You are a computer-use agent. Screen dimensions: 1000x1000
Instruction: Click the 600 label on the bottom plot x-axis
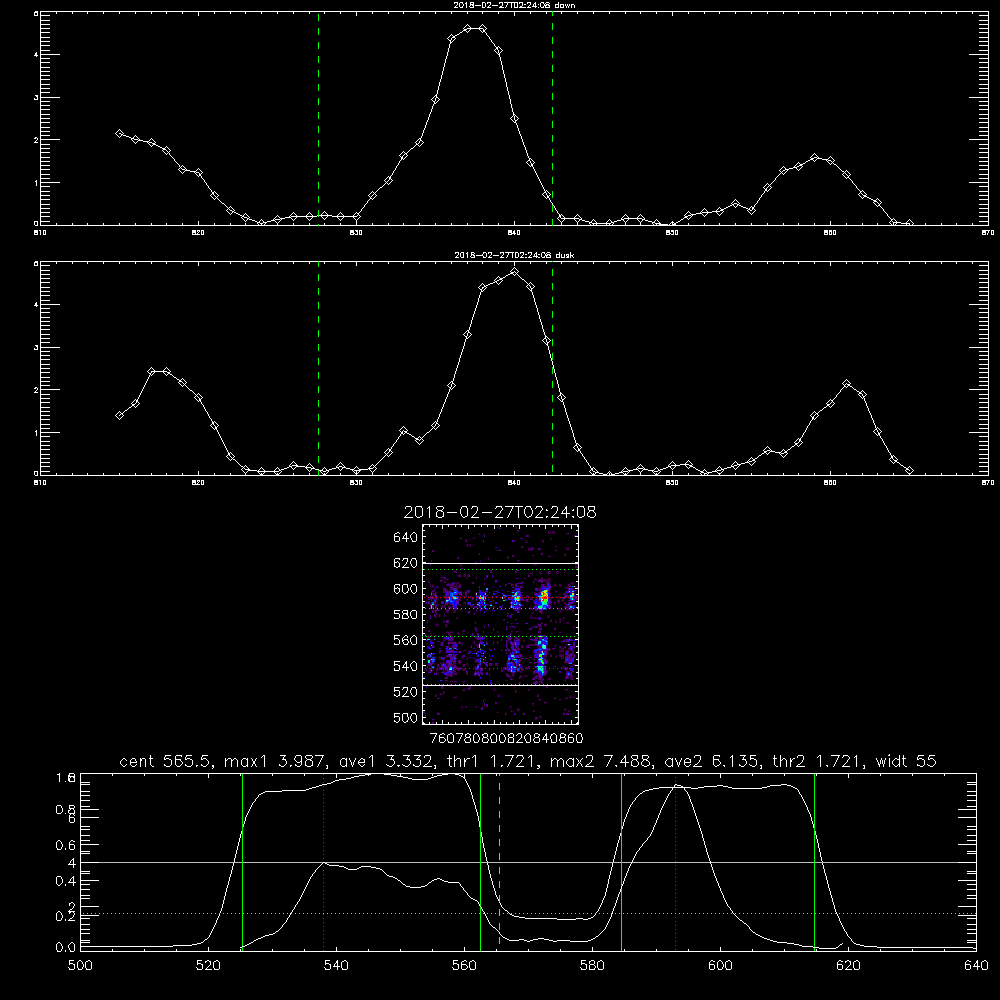(720, 966)
